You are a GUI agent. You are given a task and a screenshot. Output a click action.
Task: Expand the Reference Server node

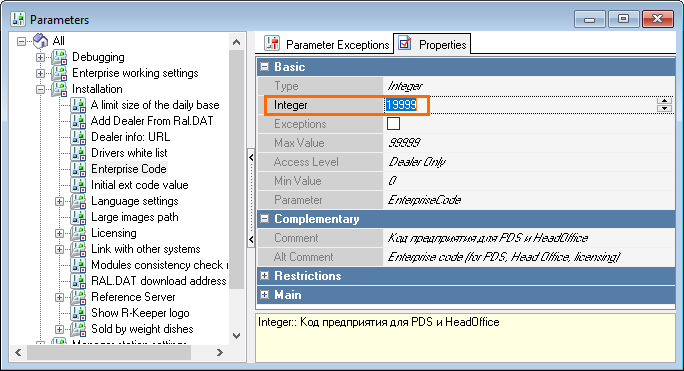coord(59,297)
